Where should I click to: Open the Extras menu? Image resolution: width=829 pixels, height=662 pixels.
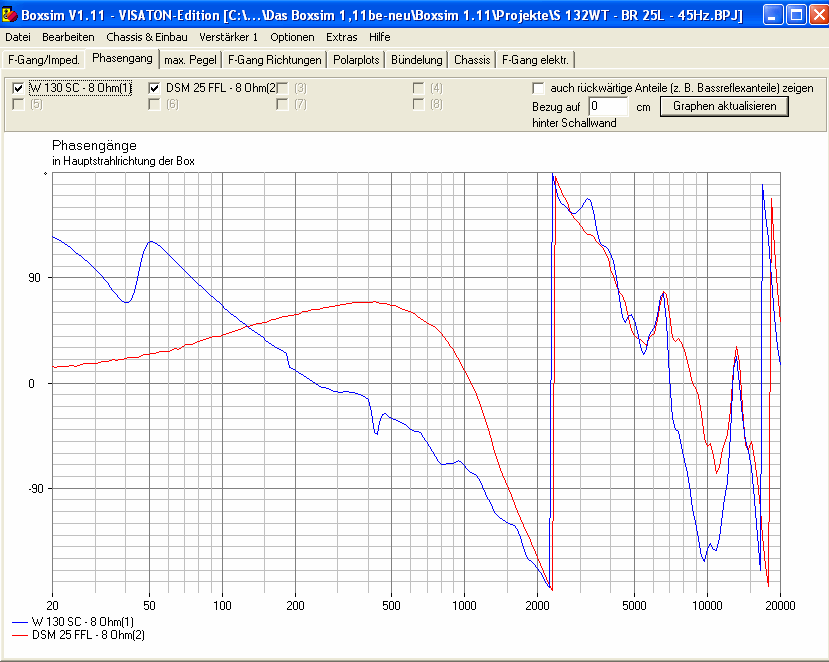341,37
